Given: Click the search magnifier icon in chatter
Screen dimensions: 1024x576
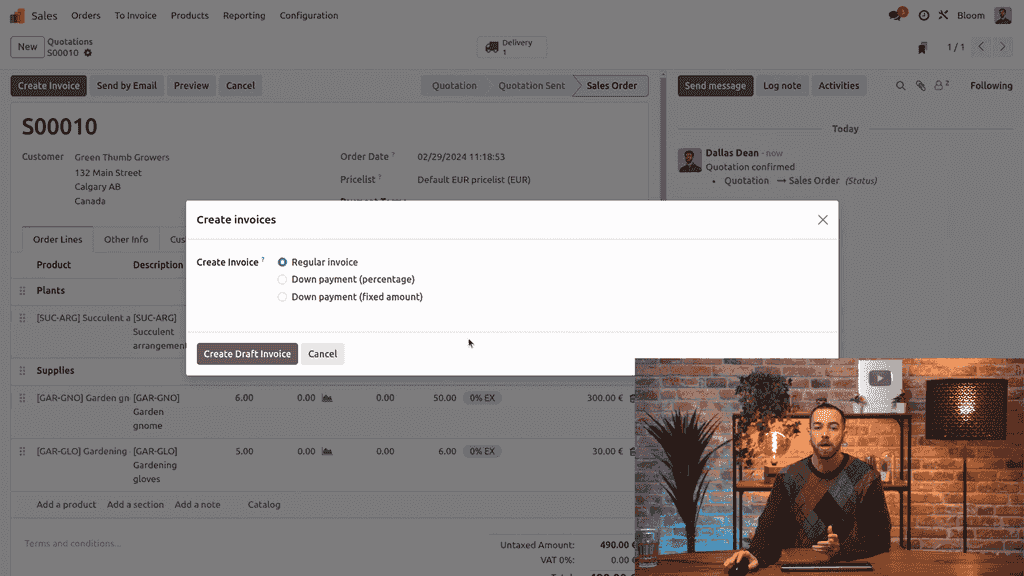Looking at the screenshot, I should [900, 86].
